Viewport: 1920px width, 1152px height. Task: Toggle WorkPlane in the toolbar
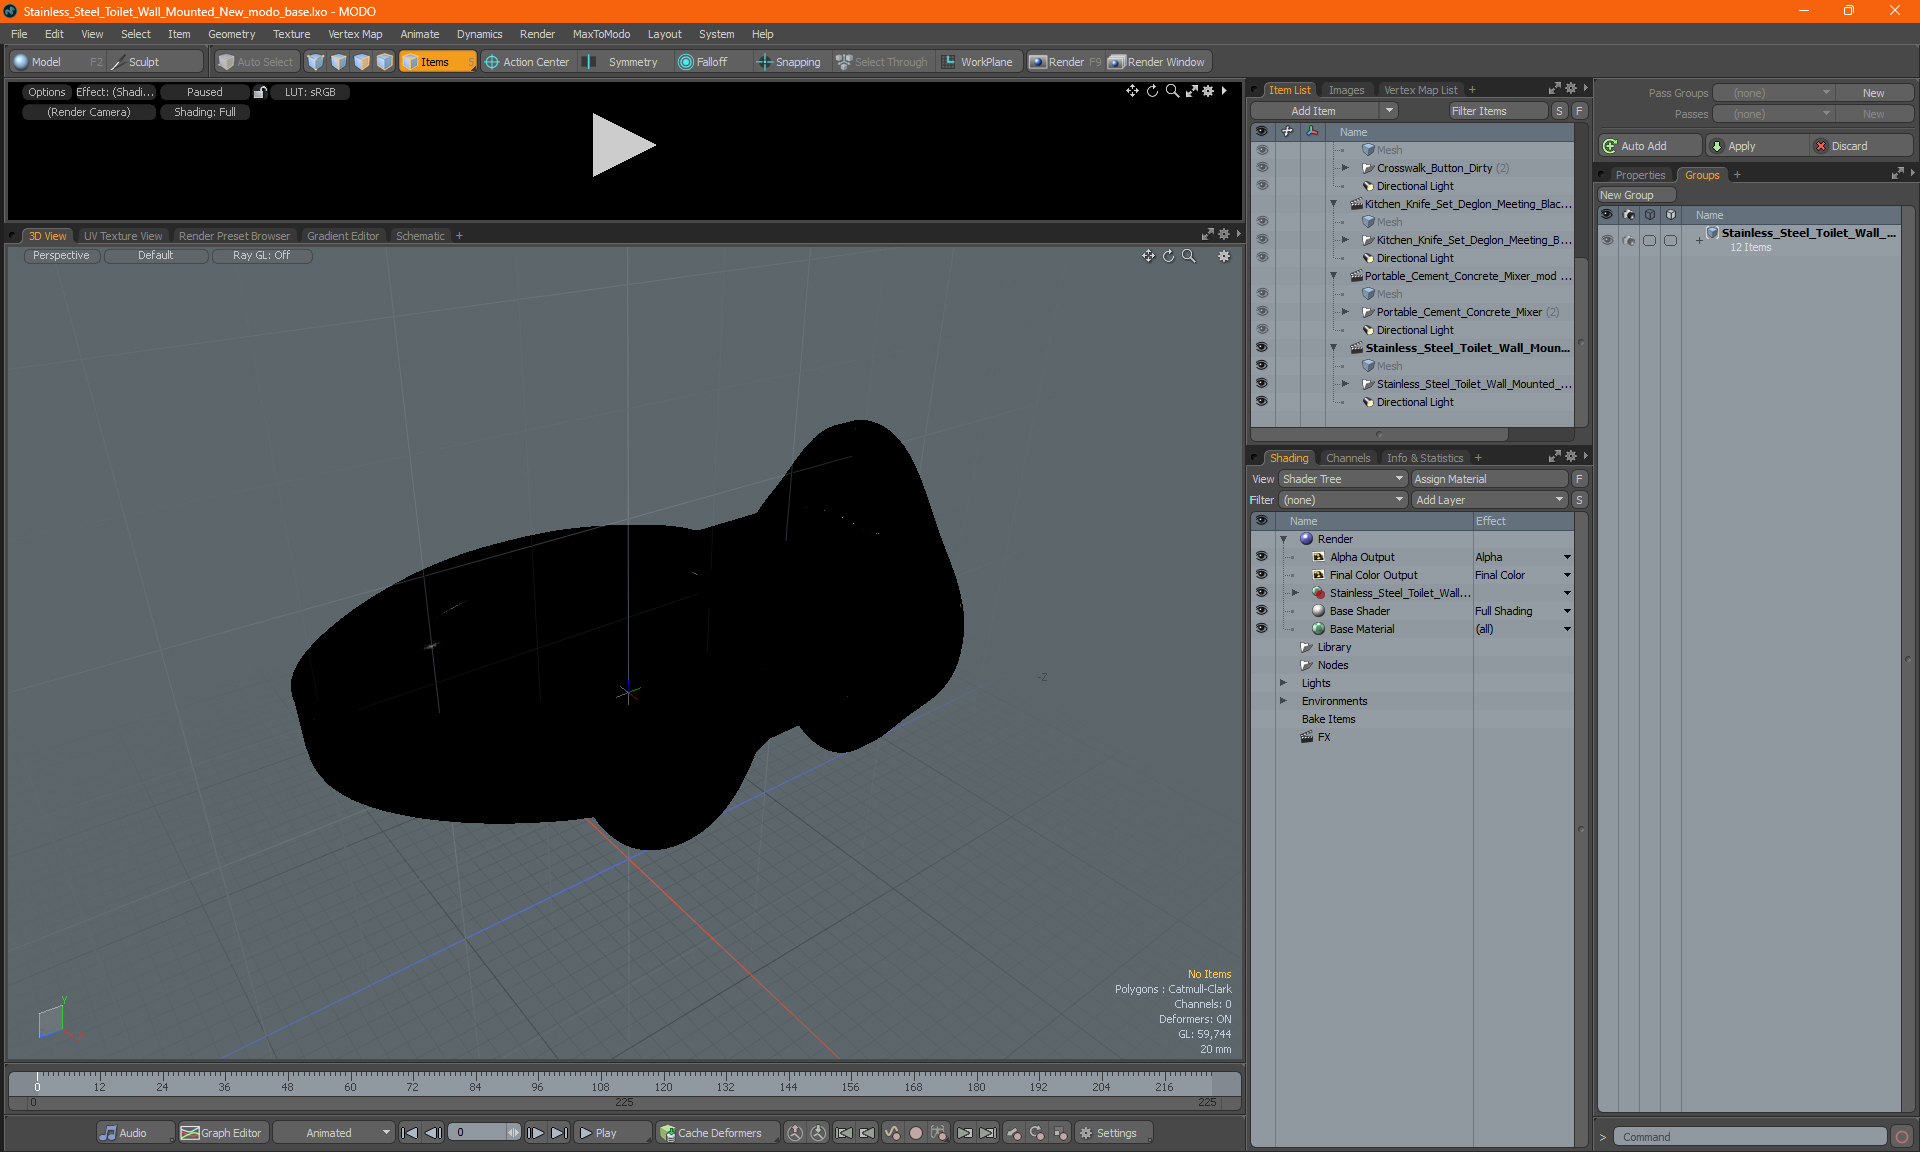977,62
